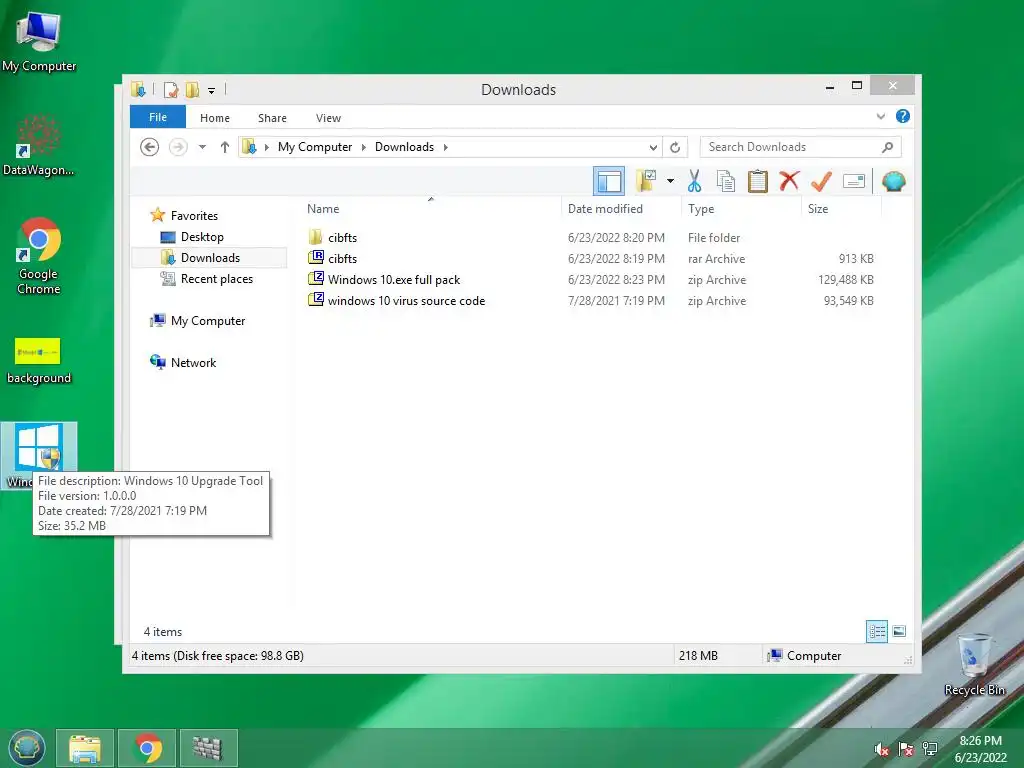Click the muted volume tray icon
This screenshot has height=768, width=1024.
882,749
